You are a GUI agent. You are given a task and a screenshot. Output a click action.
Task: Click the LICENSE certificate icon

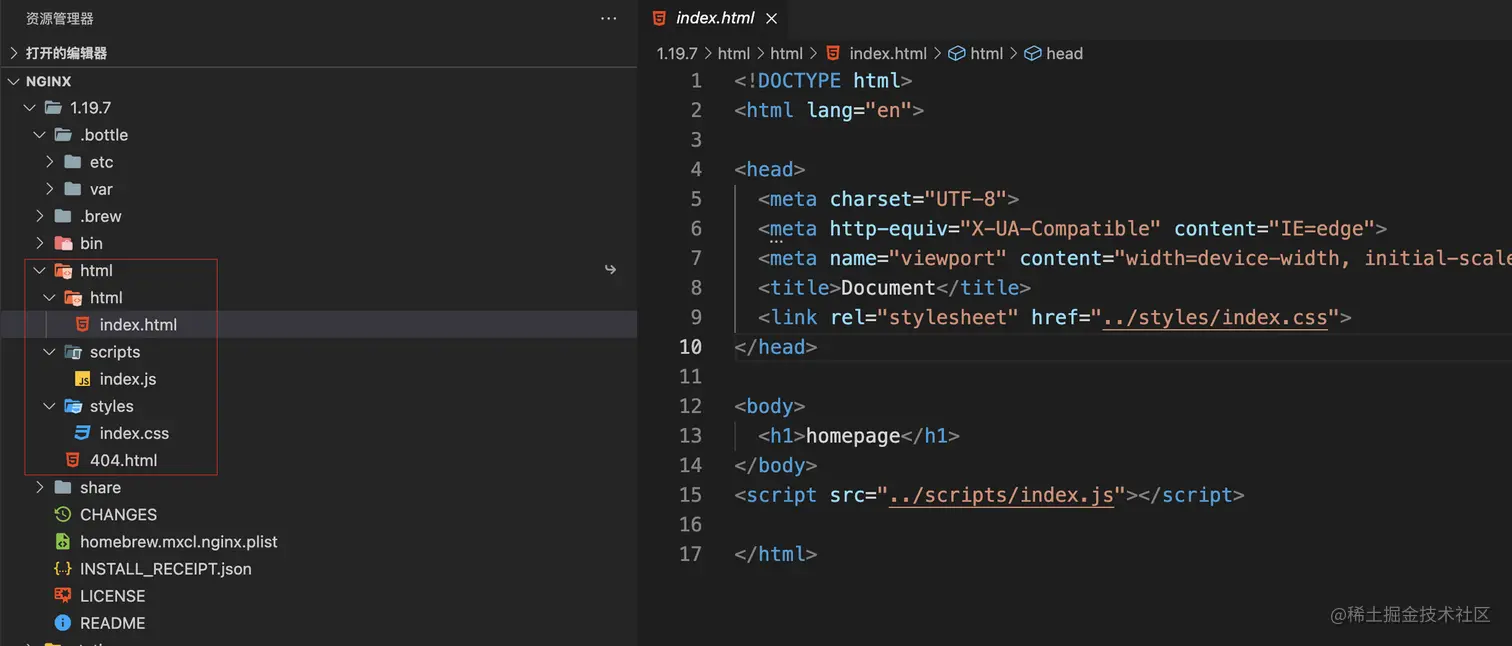point(63,595)
